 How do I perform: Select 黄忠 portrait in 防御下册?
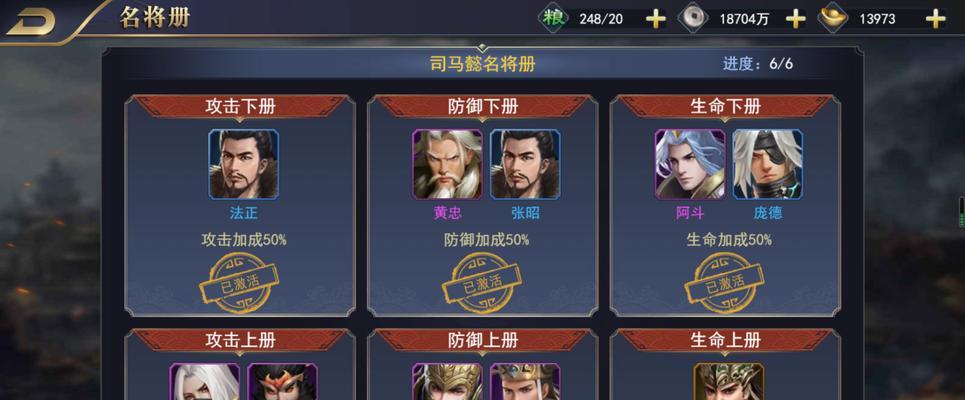[447, 164]
